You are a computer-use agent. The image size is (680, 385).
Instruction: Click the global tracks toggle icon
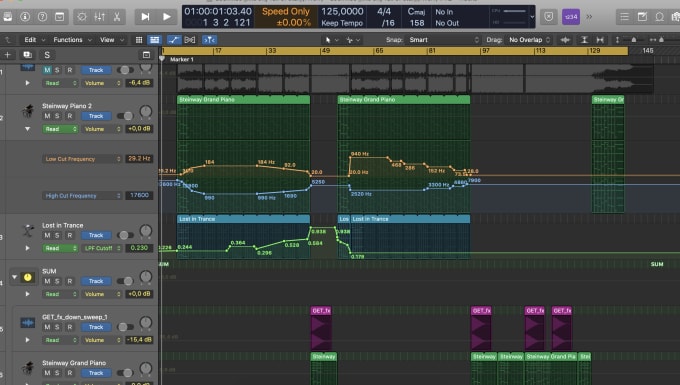pos(146,55)
